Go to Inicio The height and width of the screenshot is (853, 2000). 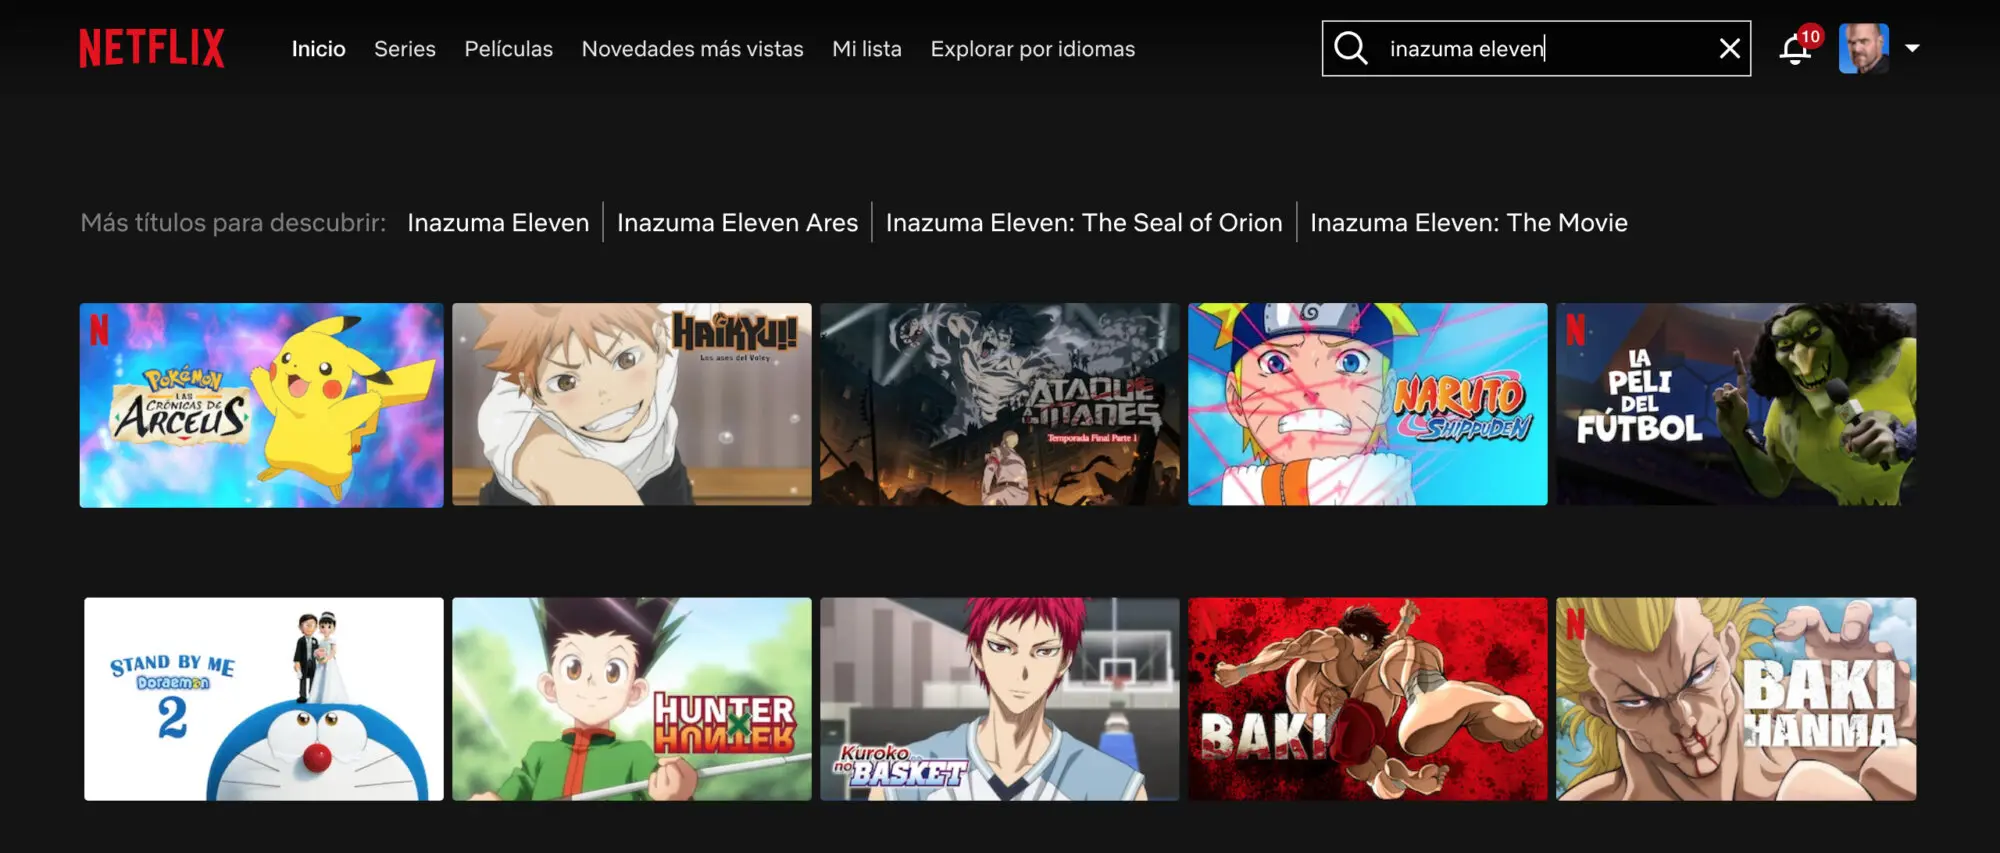[318, 49]
